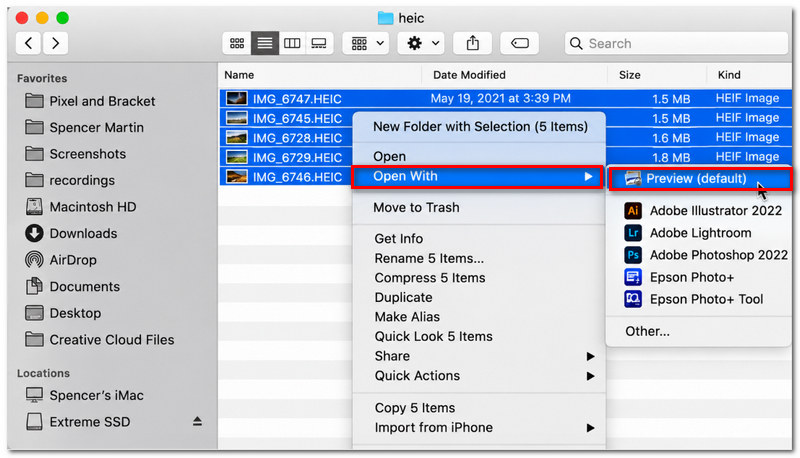Image resolution: width=800 pixels, height=458 pixels.
Task: Go back with the left chevron button
Action: tap(29, 43)
